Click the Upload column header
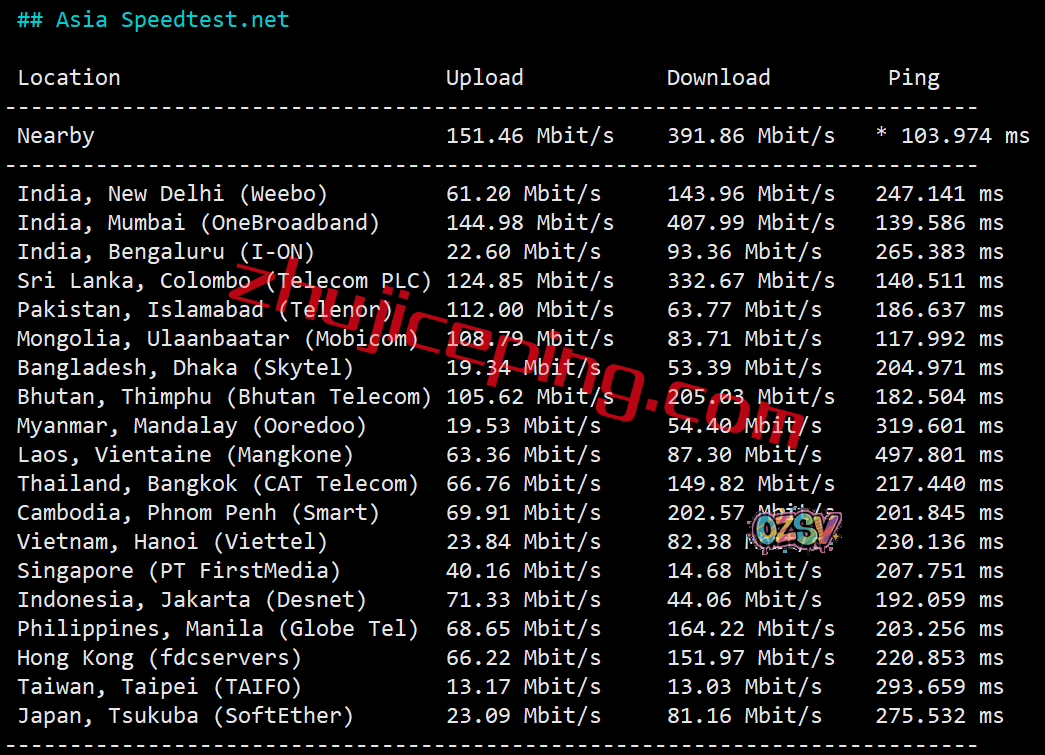This screenshot has width=1045, height=755. click(x=484, y=78)
